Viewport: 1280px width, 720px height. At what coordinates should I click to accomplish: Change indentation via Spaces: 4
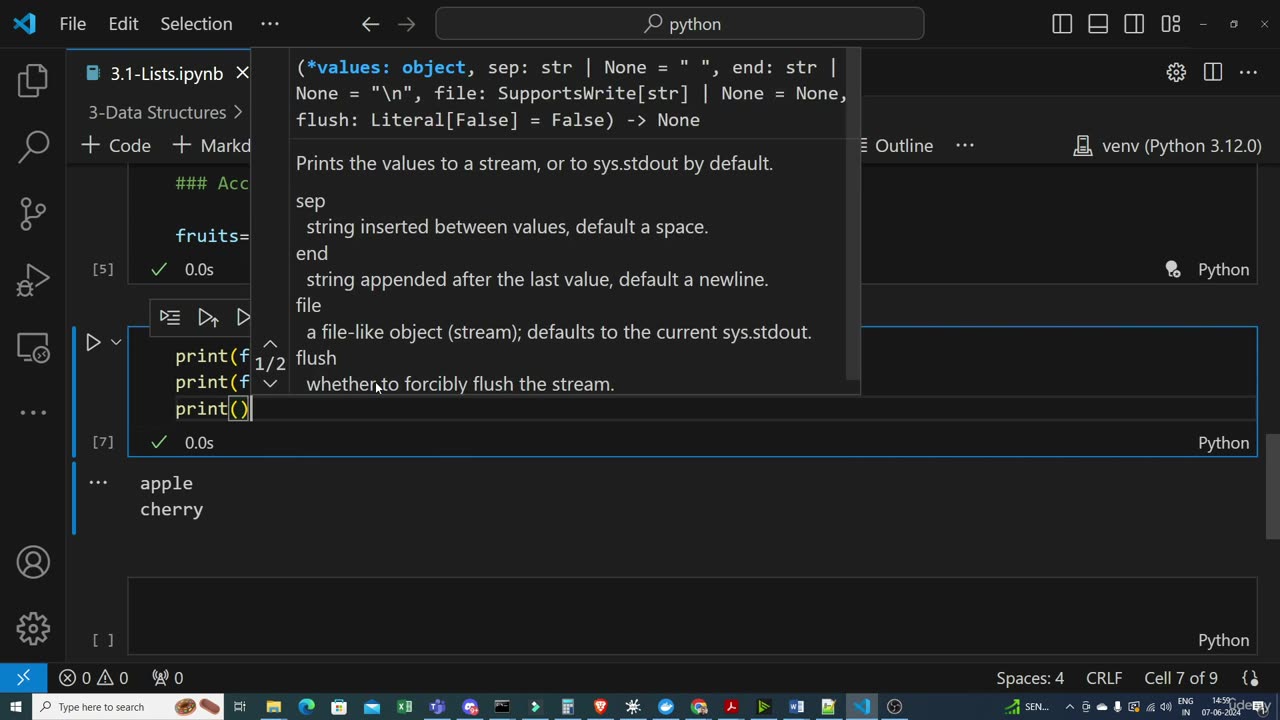(1030, 678)
